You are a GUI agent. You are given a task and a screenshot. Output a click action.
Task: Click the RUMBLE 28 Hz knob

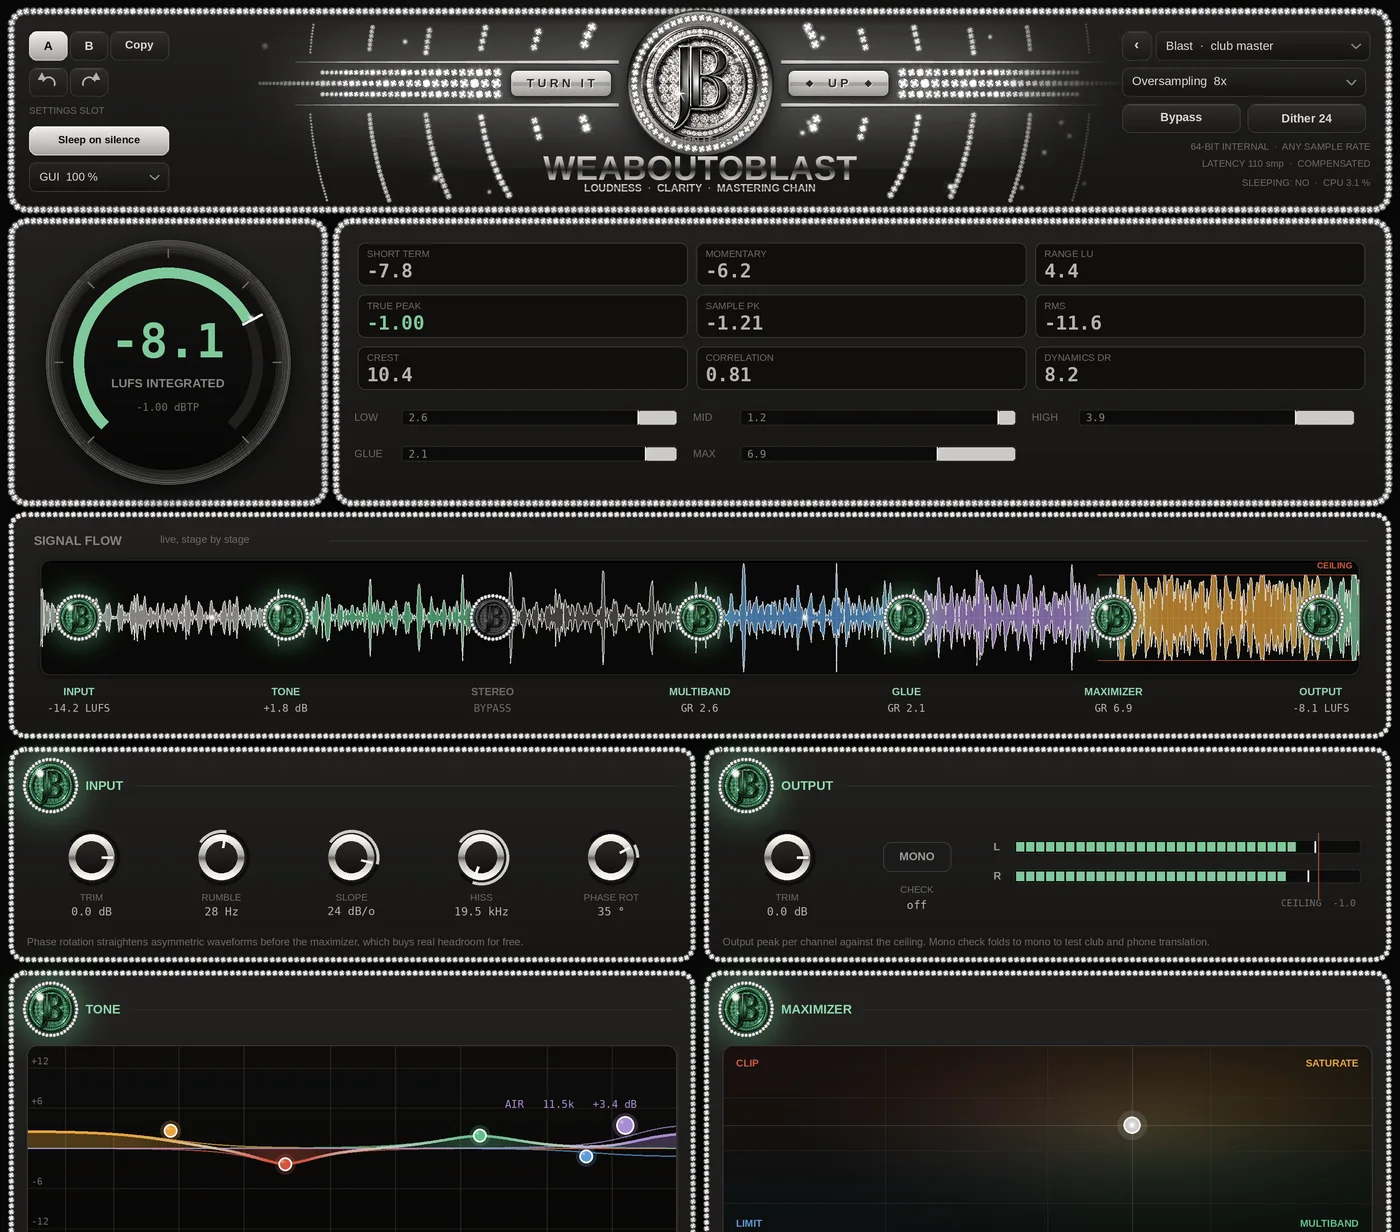221,857
